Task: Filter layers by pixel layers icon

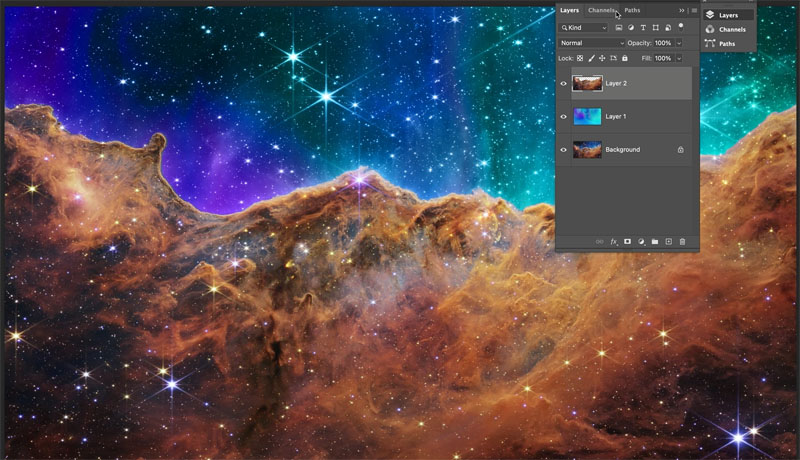Action: pyautogui.click(x=618, y=28)
